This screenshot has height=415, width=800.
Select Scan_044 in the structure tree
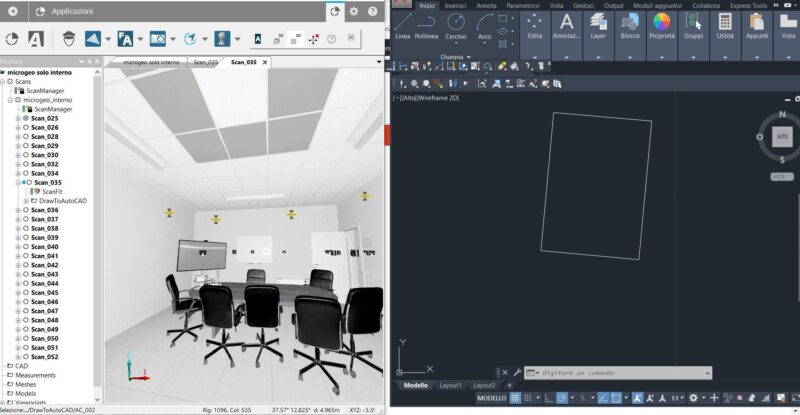[44, 283]
